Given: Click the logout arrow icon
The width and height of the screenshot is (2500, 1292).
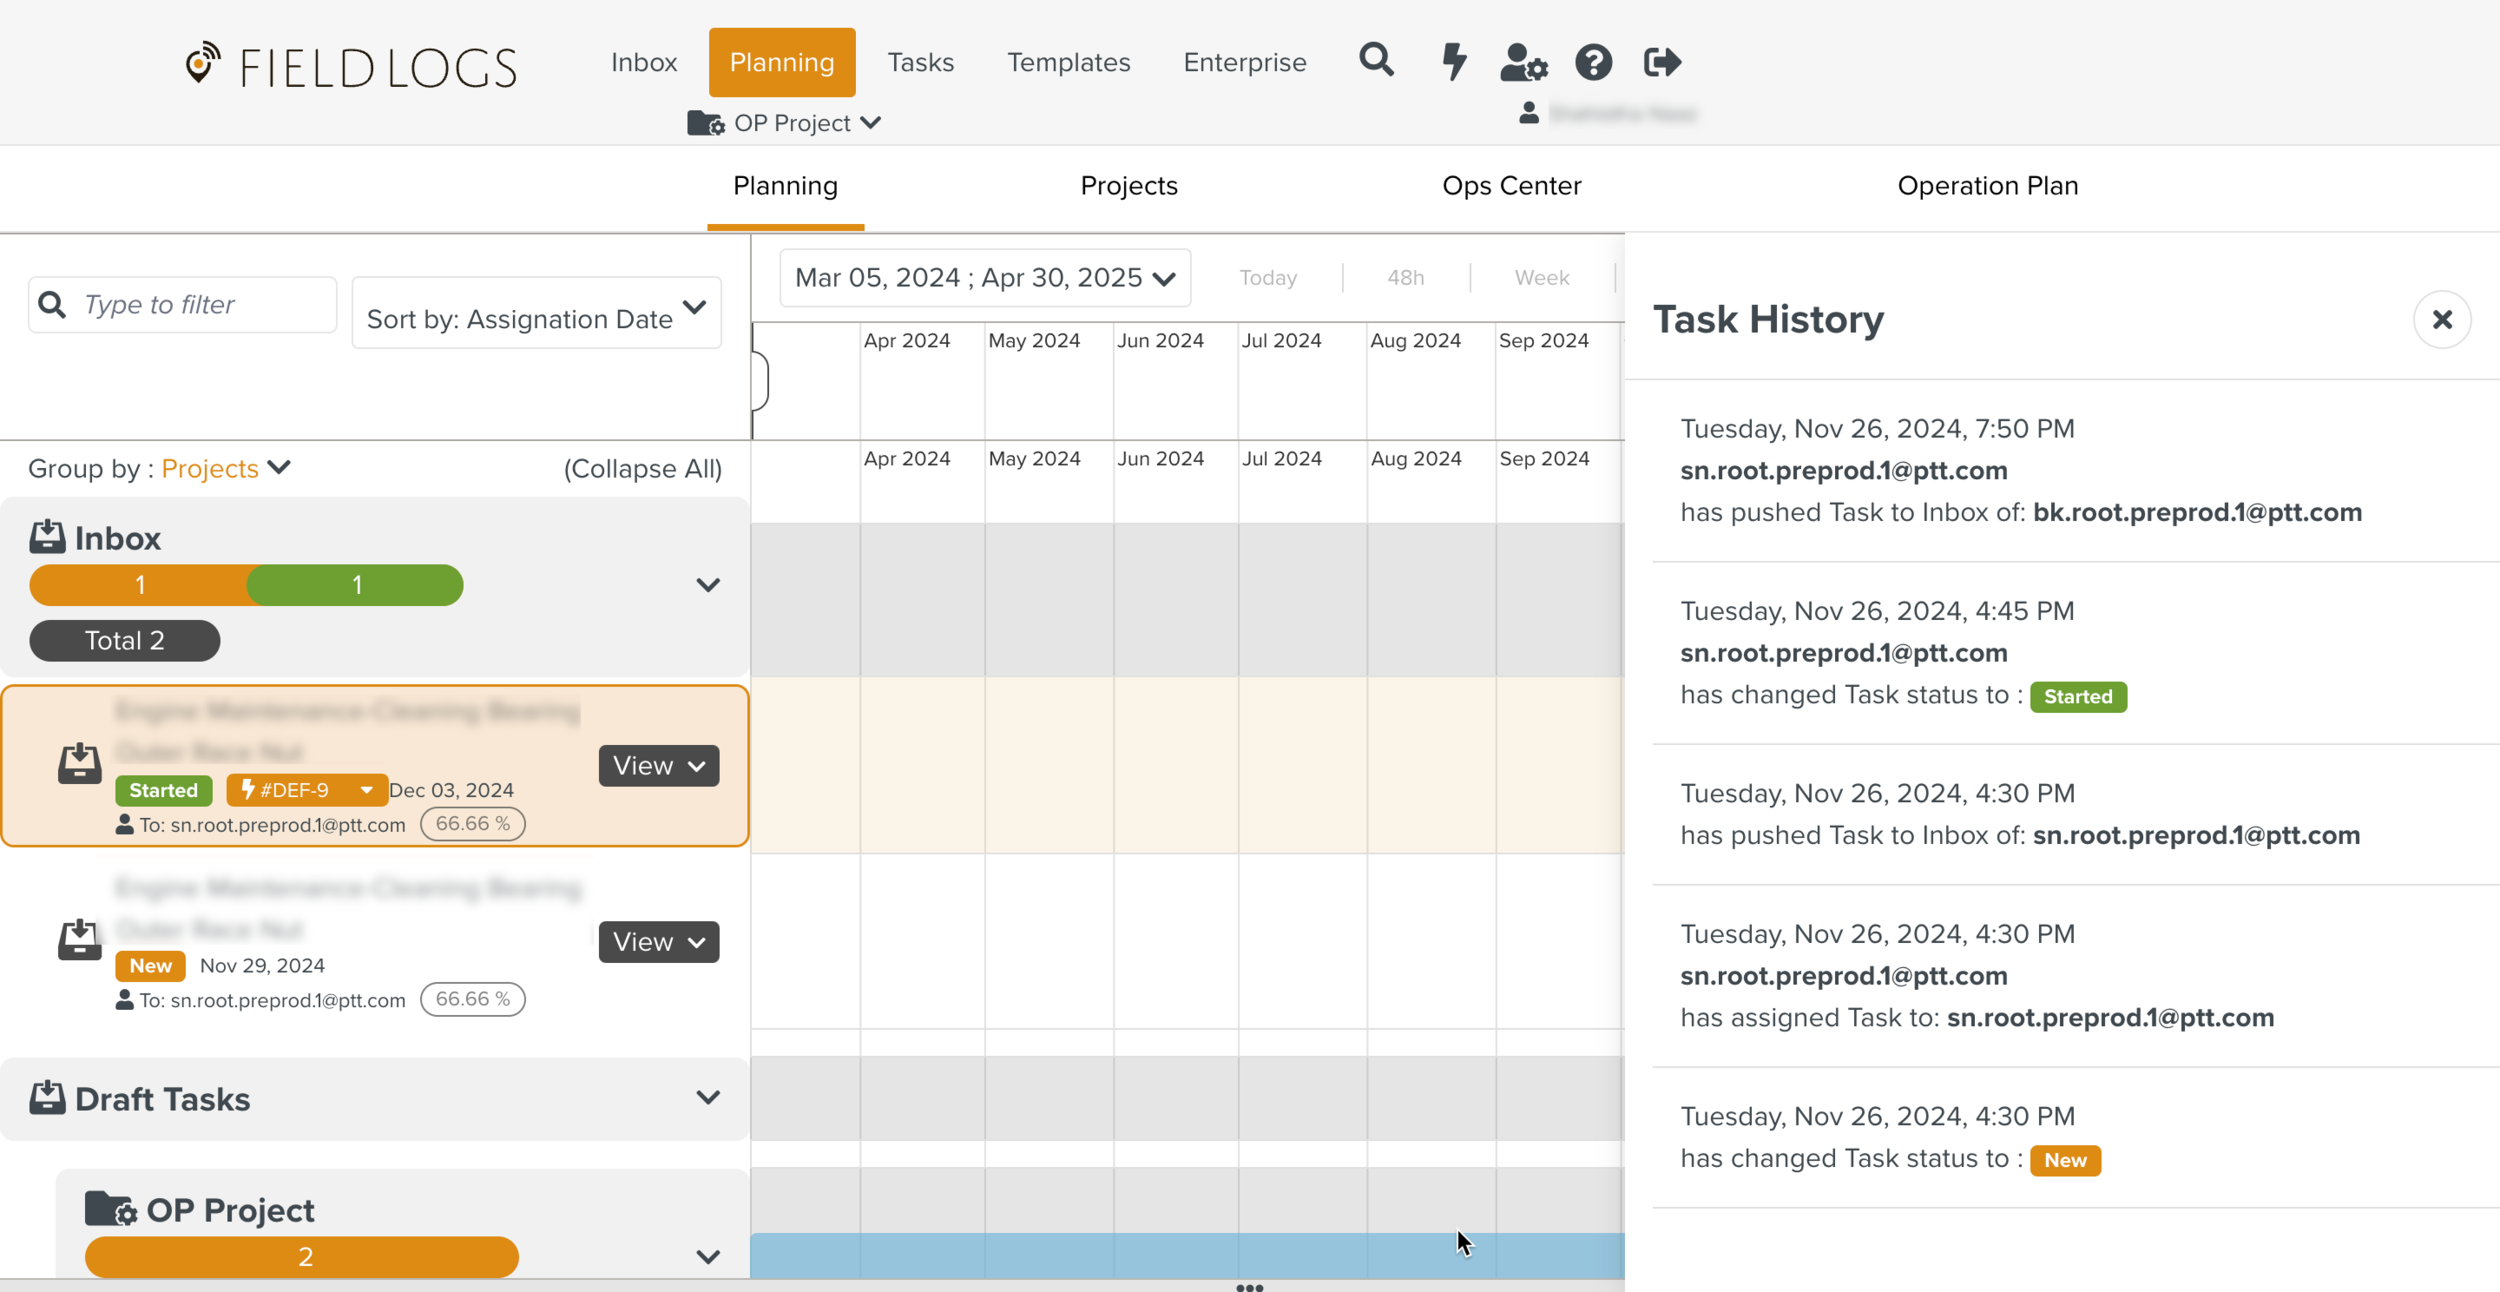Looking at the screenshot, I should (1662, 62).
